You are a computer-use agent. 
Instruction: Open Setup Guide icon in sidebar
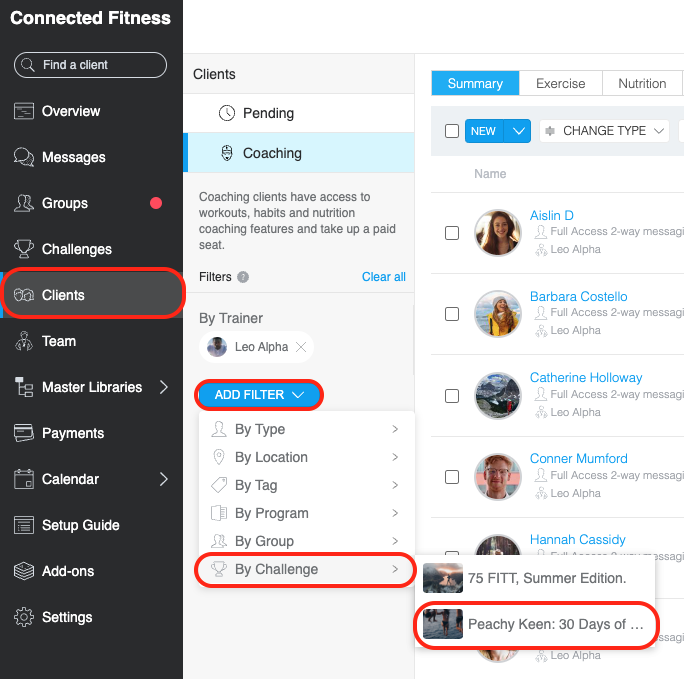pos(24,525)
